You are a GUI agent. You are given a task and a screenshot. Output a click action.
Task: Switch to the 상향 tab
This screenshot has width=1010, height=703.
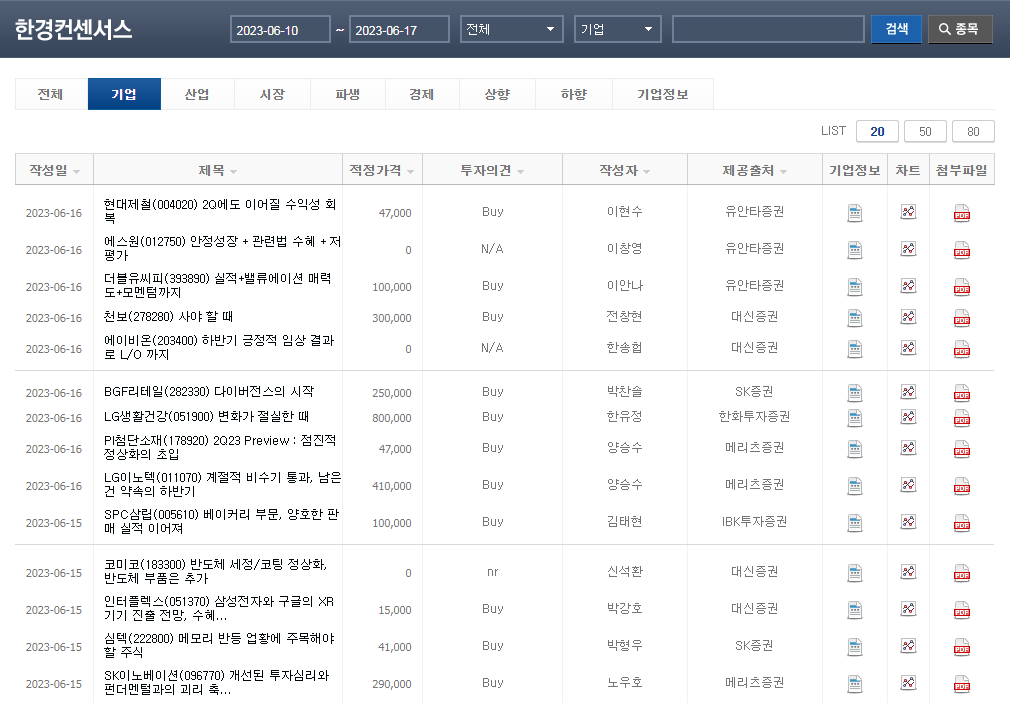(497, 94)
